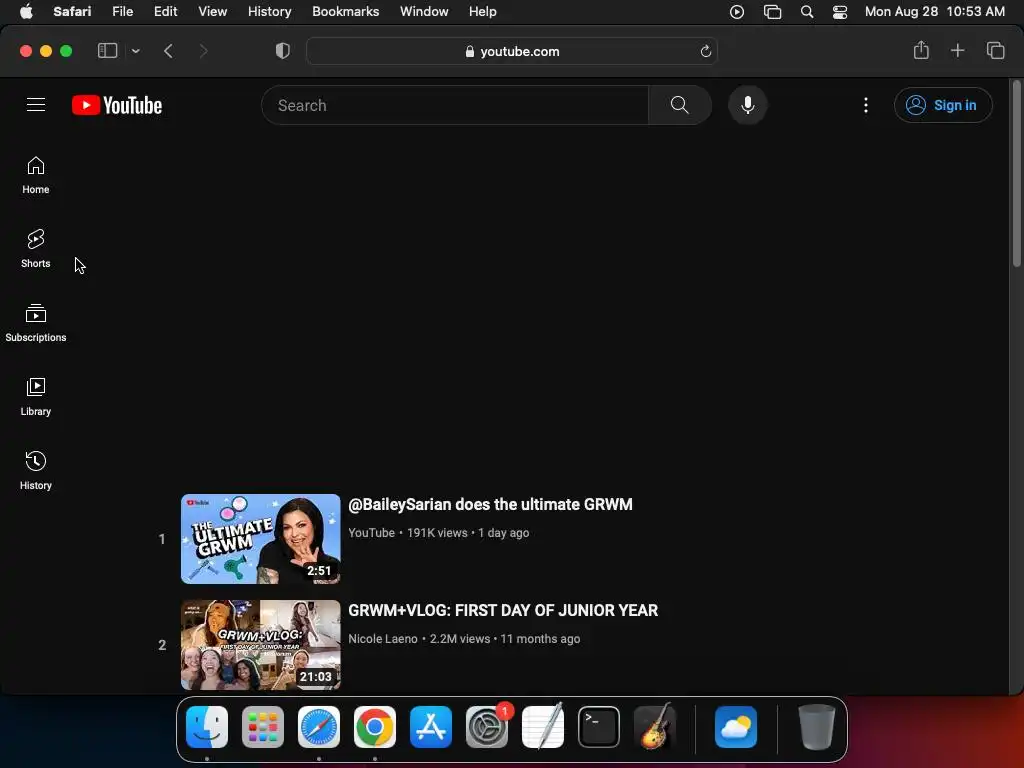Show the Safari tab overview

[995, 50]
